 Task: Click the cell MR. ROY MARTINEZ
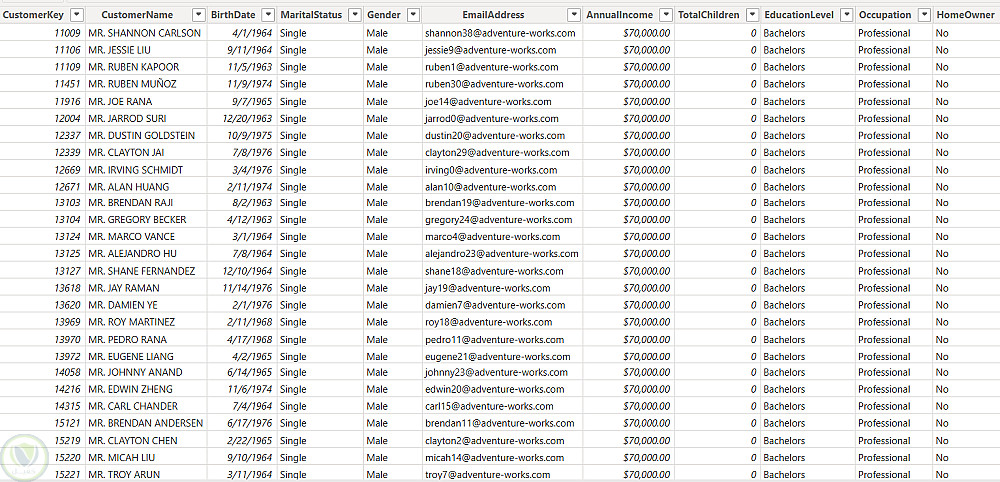tap(147, 322)
